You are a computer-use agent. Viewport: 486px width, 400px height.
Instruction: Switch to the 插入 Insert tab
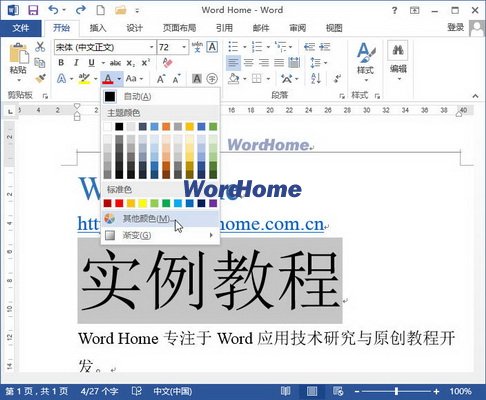(x=98, y=28)
